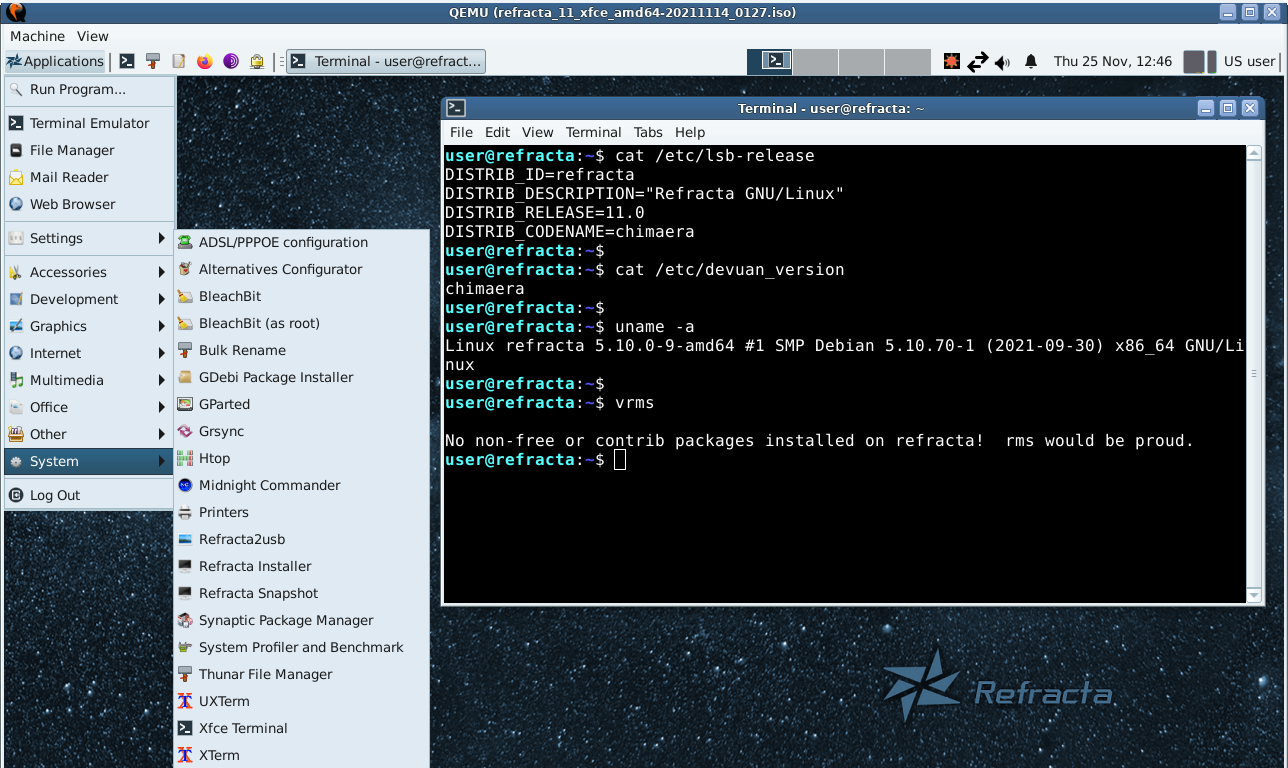1288x768 pixels.
Task: Open the Tabs menu in the terminal
Action: click(648, 132)
